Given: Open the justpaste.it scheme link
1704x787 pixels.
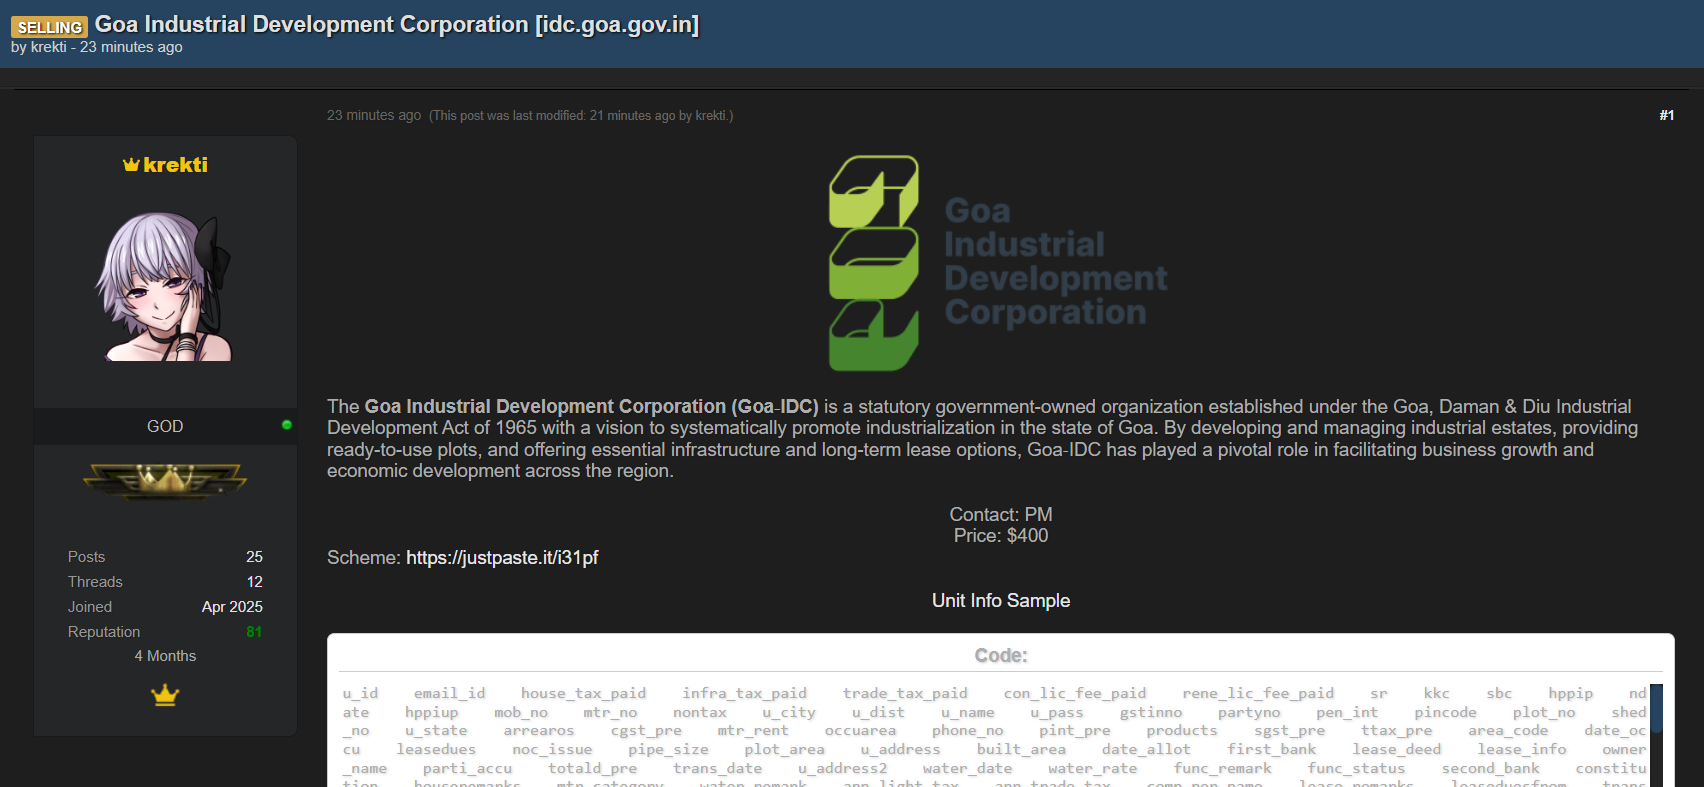Looking at the screenshot, I should [x=501, y=558].
